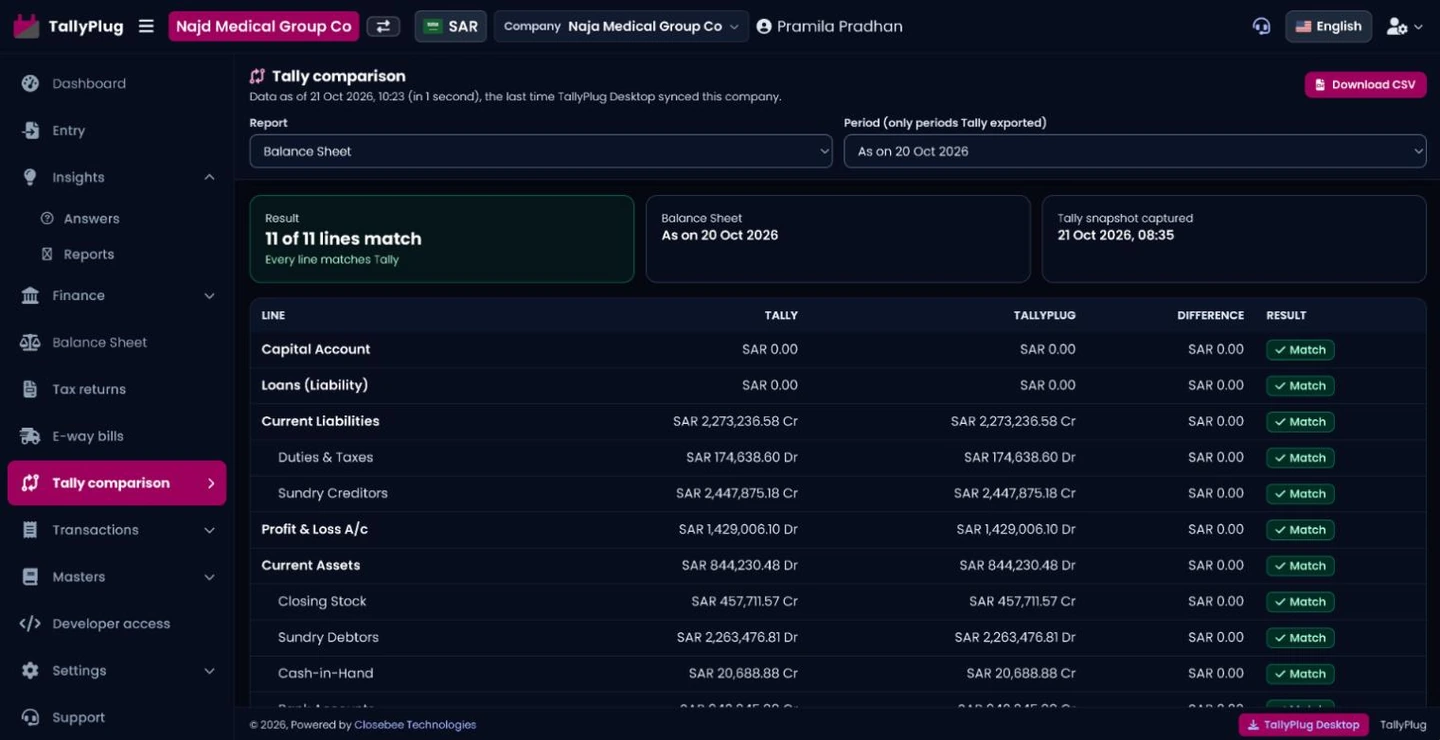Expand the Transactions menu chevron
Screen dimensions: 1440x740
pyautogui.click(x=209, y=530)
